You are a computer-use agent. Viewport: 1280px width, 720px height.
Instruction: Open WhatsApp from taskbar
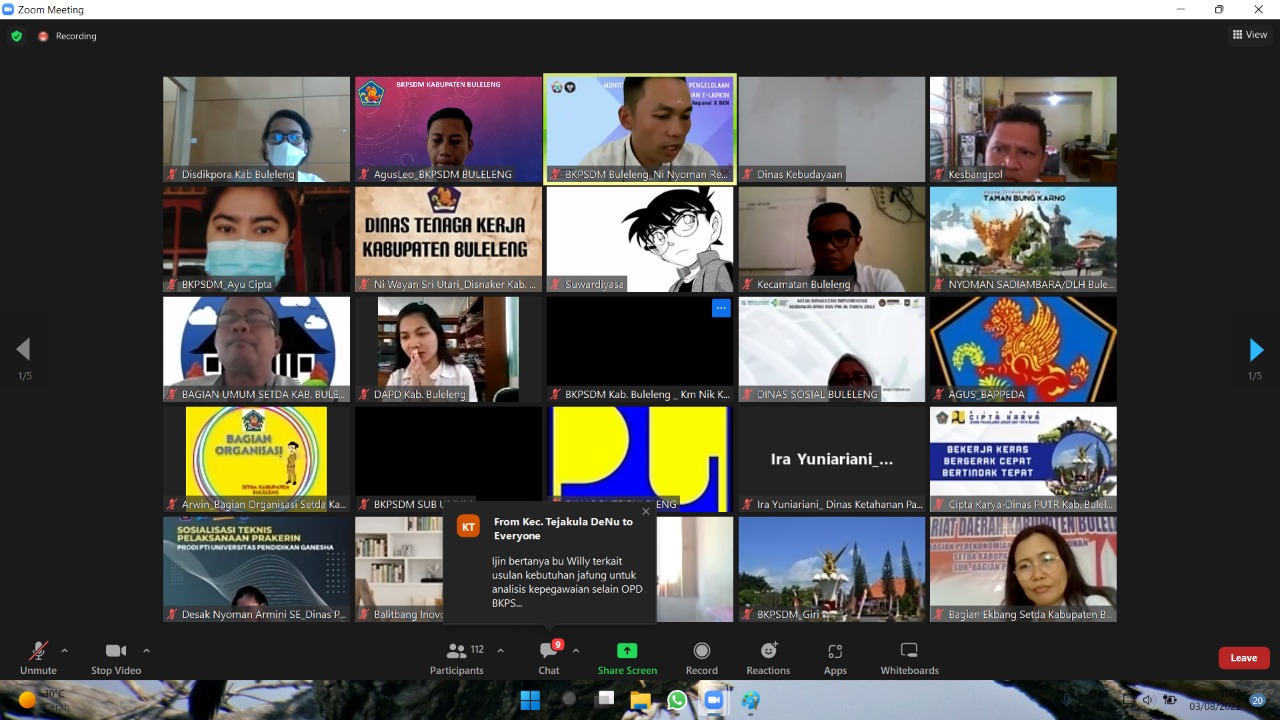click(x=677, y=700)
